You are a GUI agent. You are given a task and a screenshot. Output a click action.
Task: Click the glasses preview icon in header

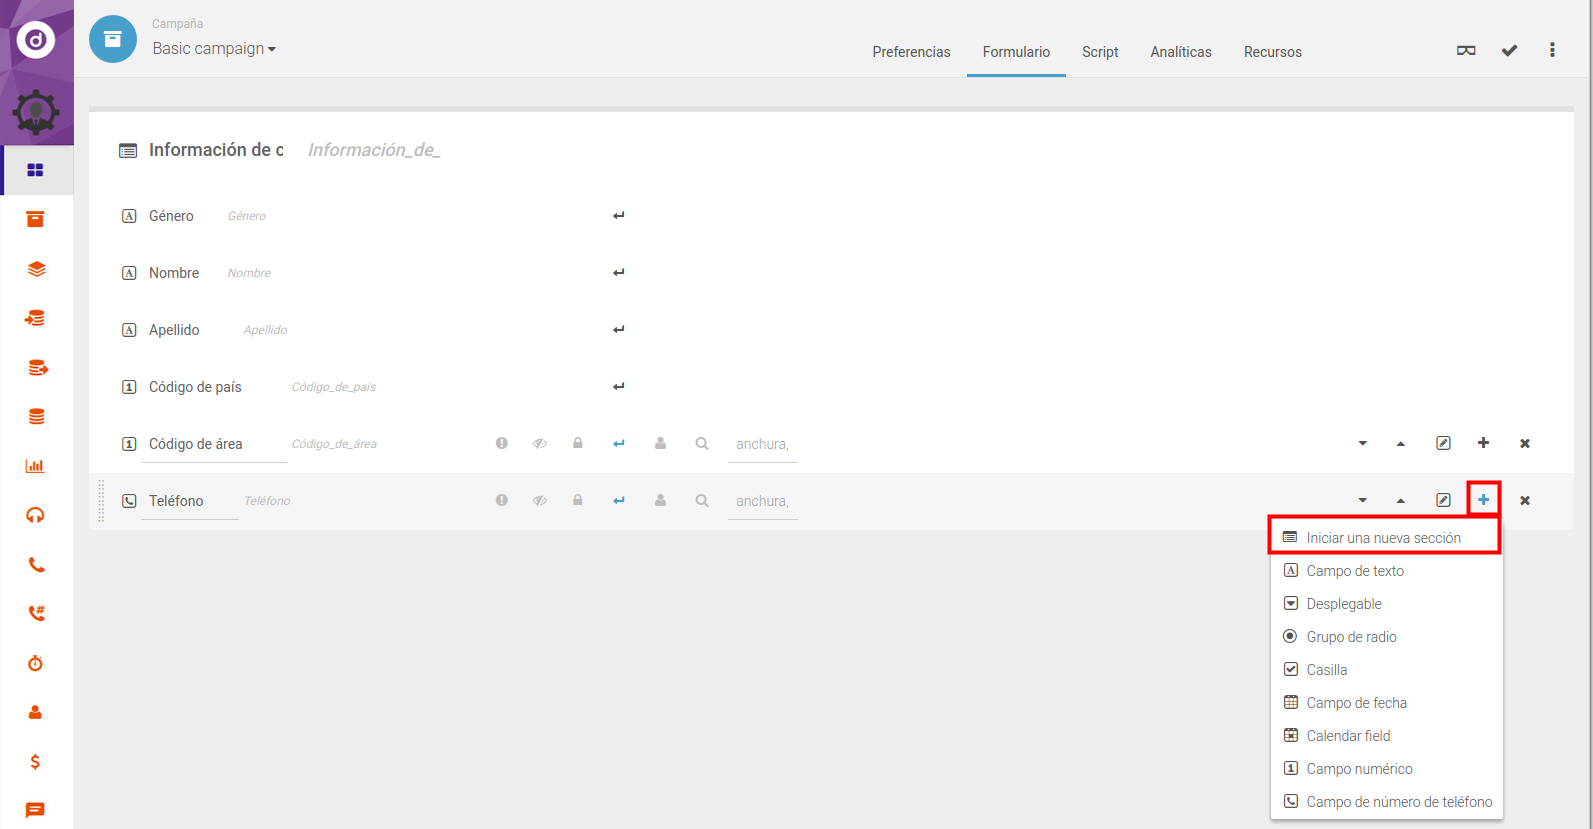(x=1466, y=51)
